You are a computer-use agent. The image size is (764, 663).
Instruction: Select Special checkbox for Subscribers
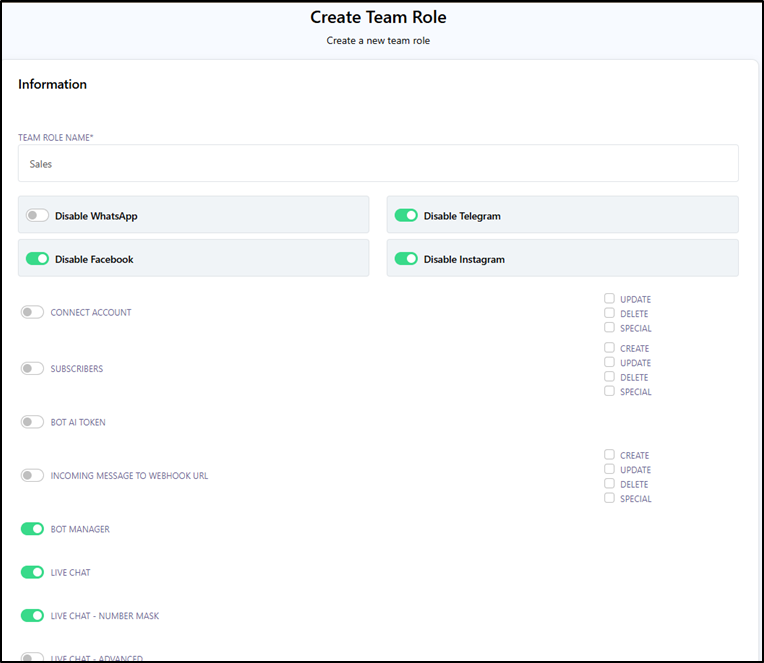click(609, 391)
